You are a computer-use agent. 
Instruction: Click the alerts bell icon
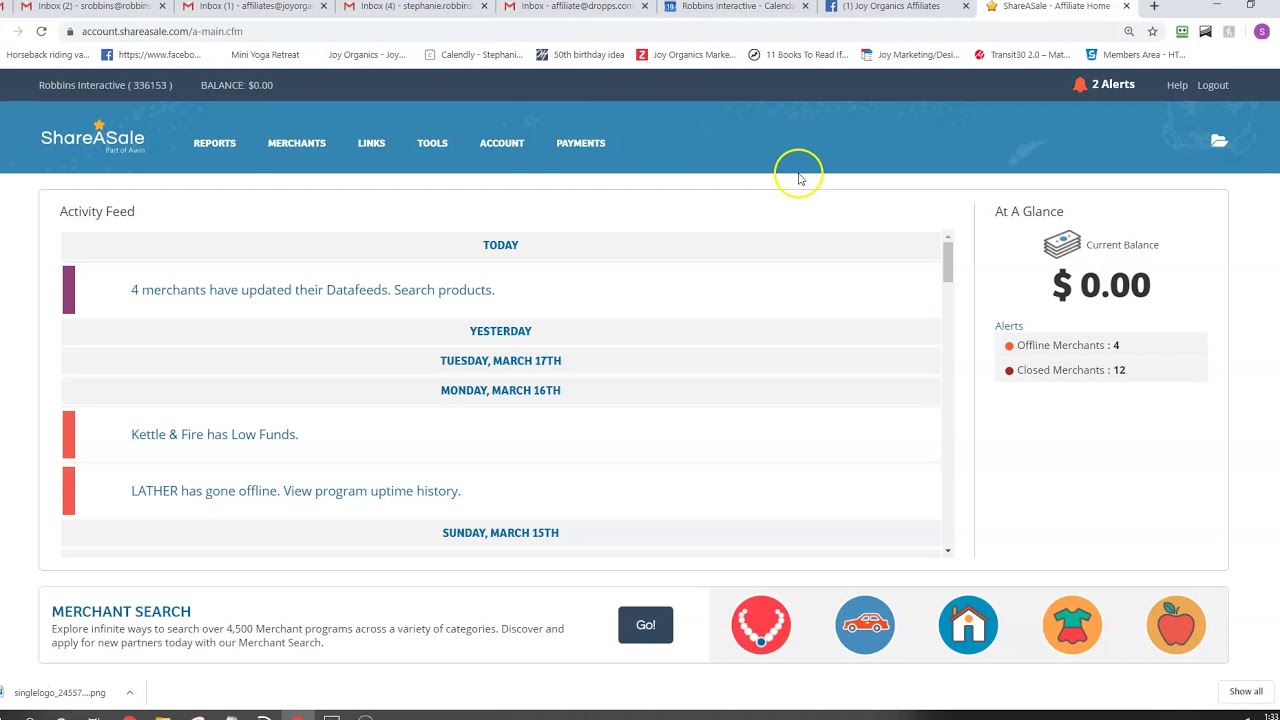pyautogui.click(x=1080, y=85)
